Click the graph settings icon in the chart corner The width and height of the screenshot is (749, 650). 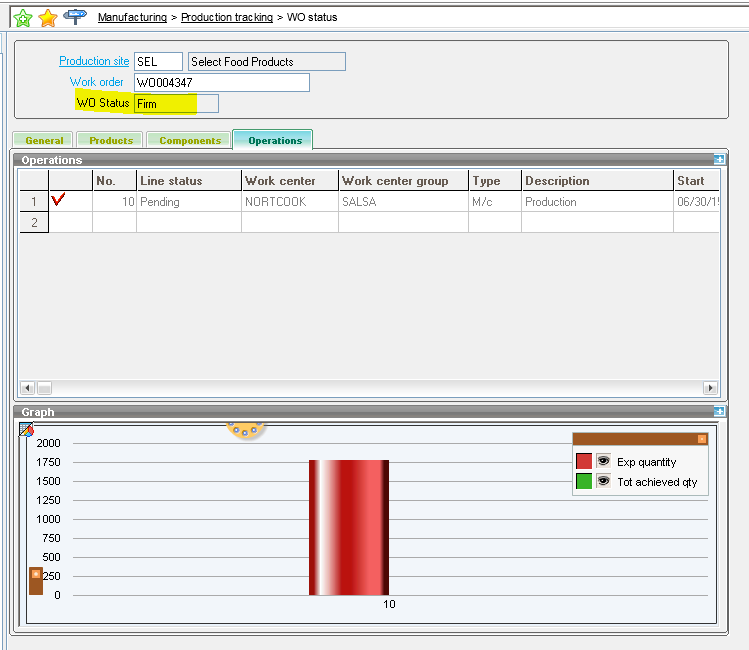click(x=27, y=429)
